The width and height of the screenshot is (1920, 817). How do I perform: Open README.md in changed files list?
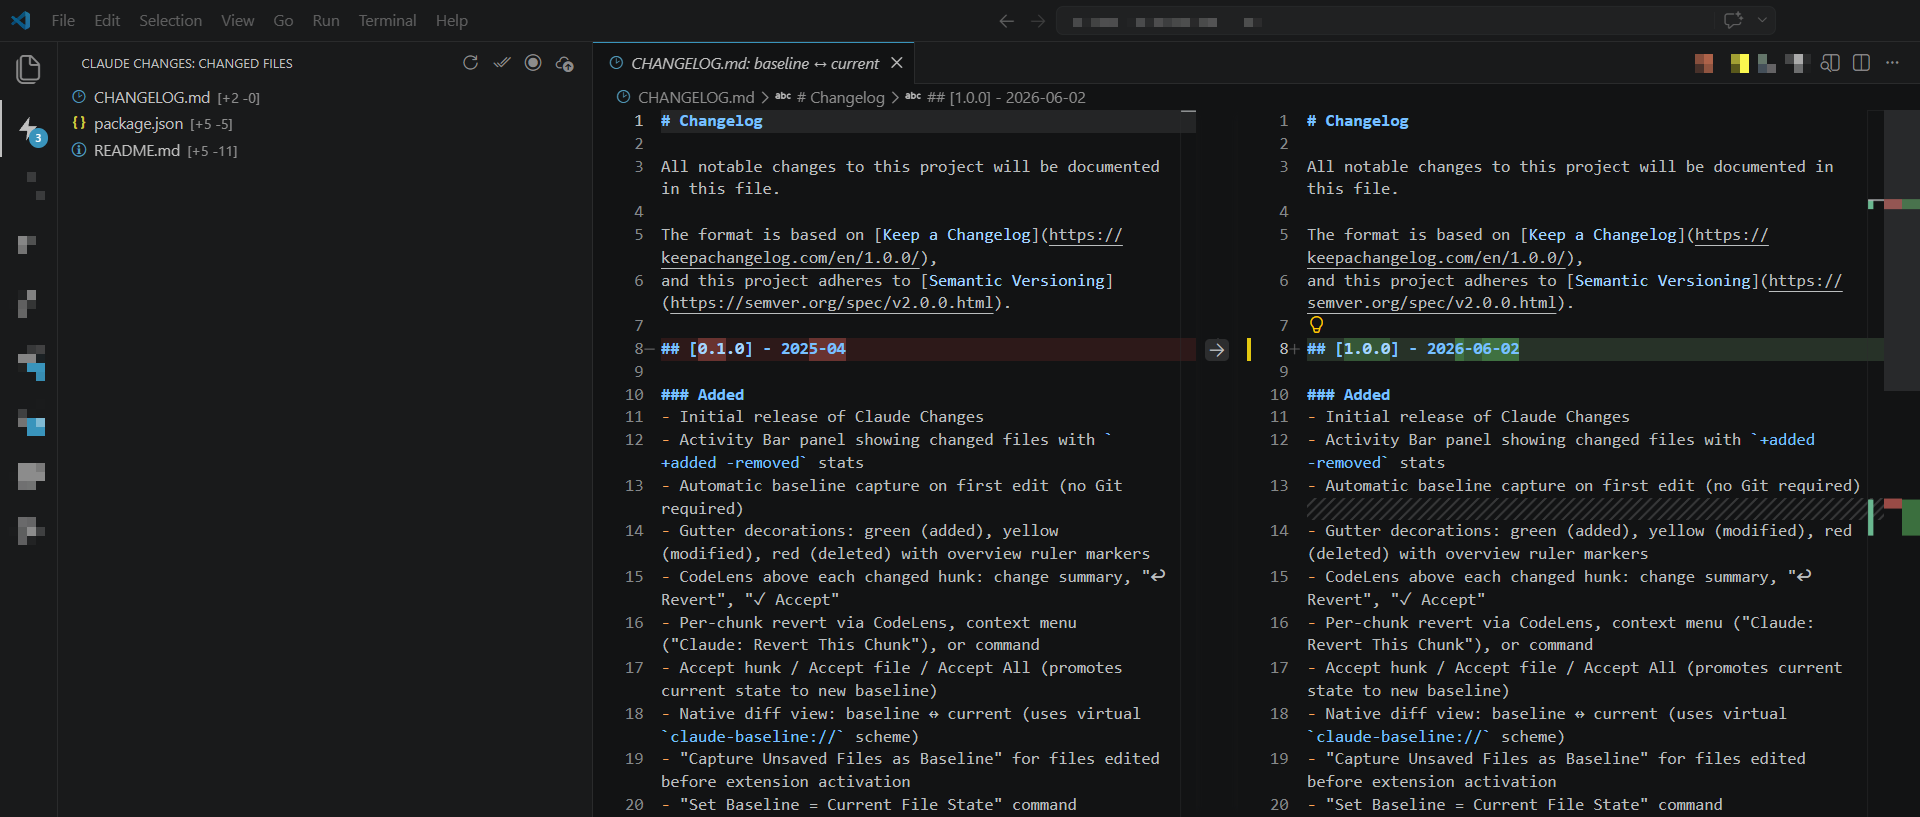[137, 150]
